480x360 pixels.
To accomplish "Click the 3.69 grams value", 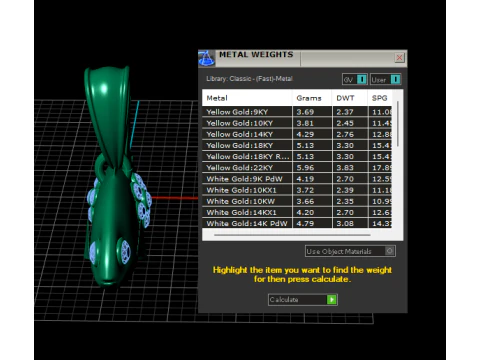I will click(x=305, y=112).
